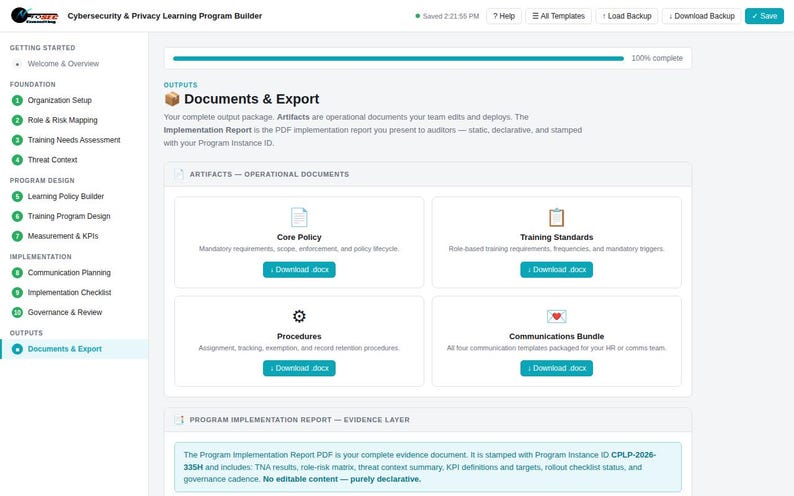794x496 pixels.
Task: Click the step 3 badge beside Training Needs Assessment
Action: [x=17, y=140]
